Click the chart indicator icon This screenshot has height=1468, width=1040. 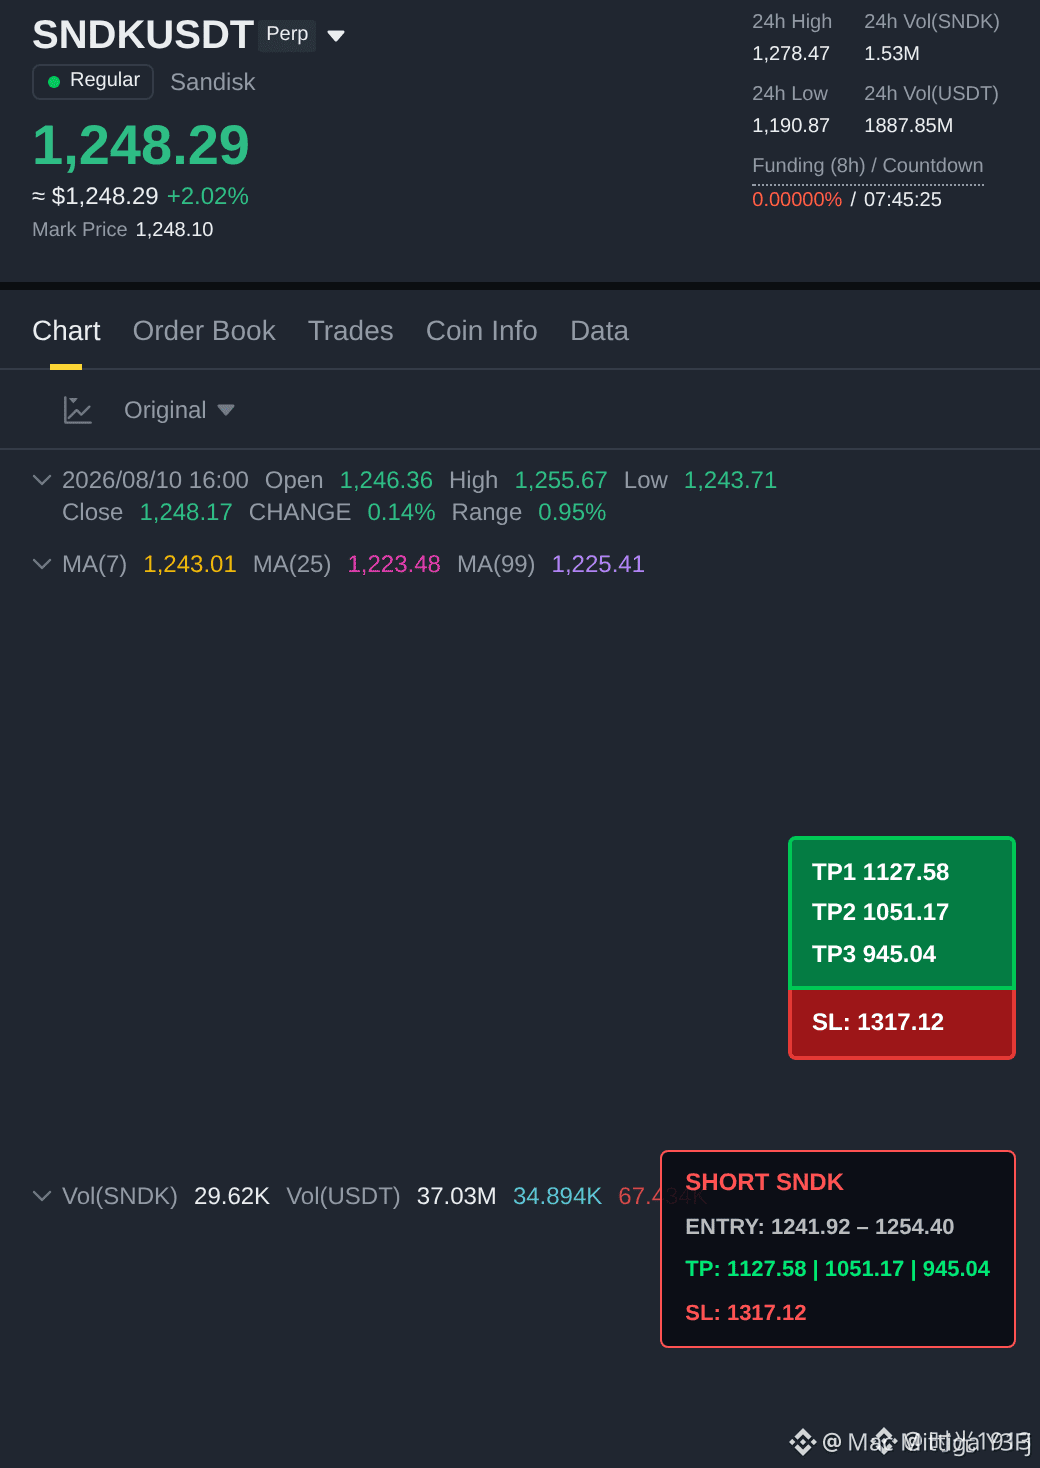pos(77,410)
